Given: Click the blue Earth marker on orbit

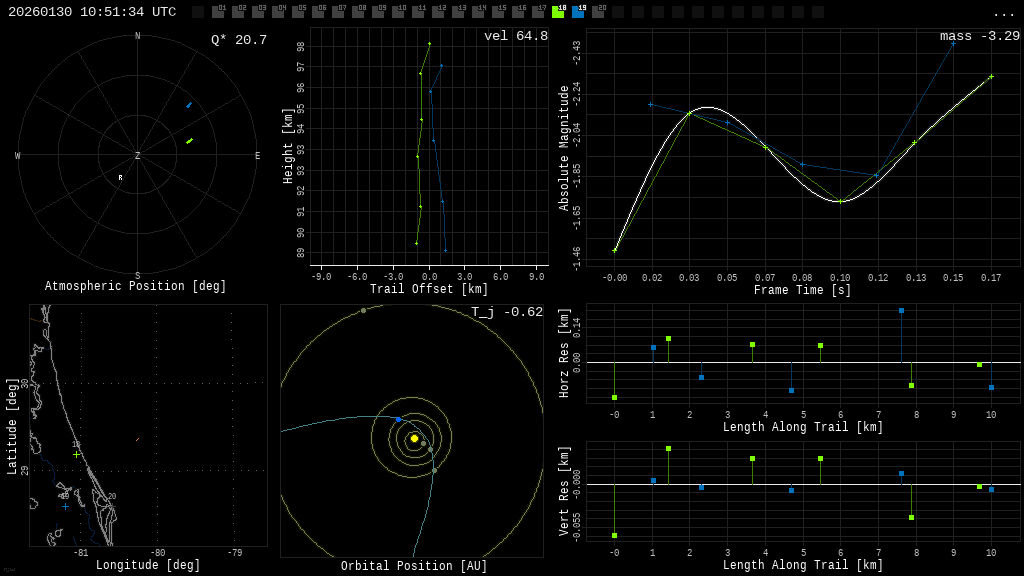Looking at the screenshot, I should (x=398, y=420).
